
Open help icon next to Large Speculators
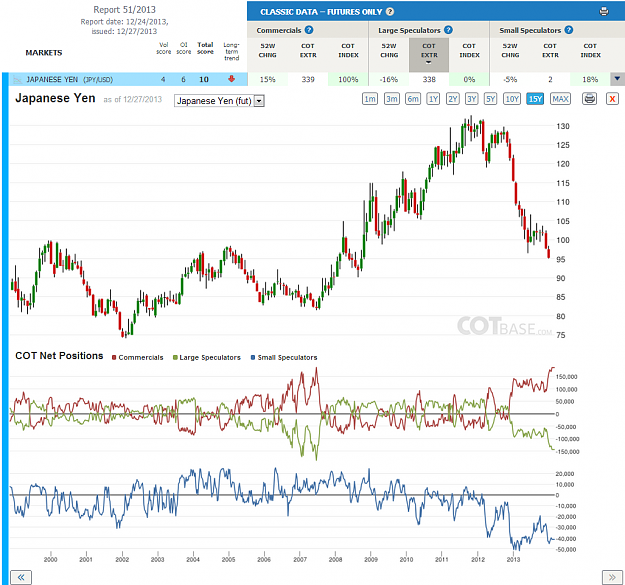(x=448, y=30)
